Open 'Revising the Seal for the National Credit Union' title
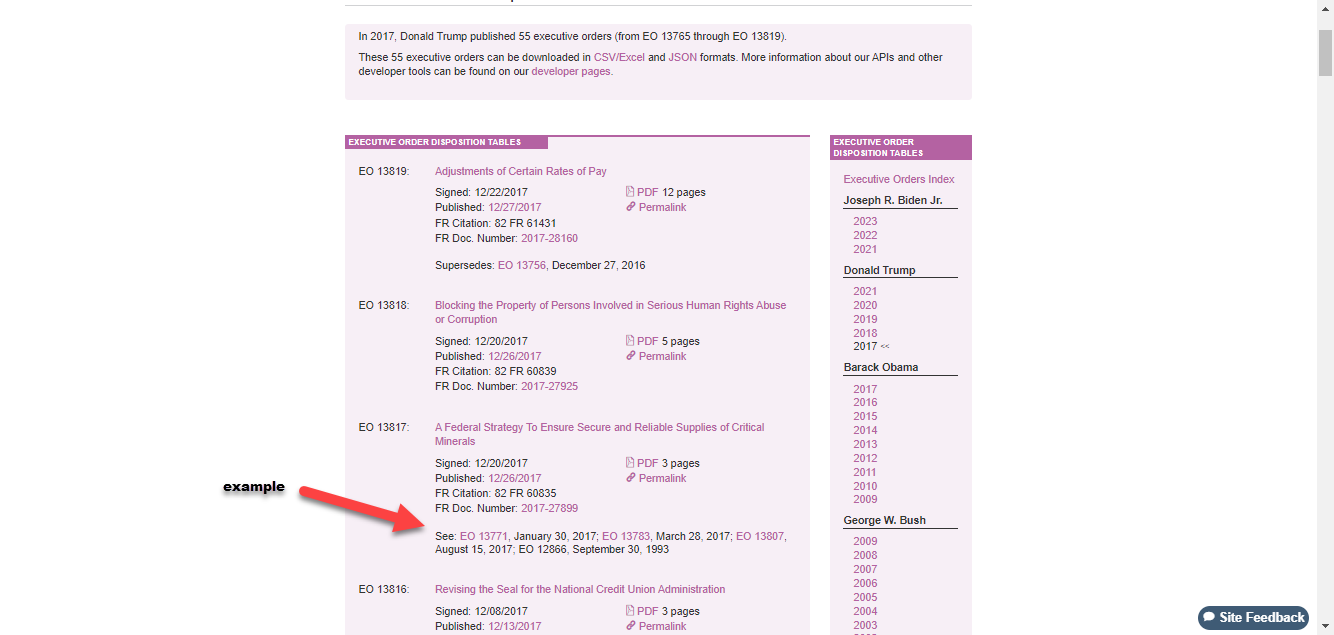Image resolution: width=1334 pixels, height=635 pixels. tap(580, 589)
